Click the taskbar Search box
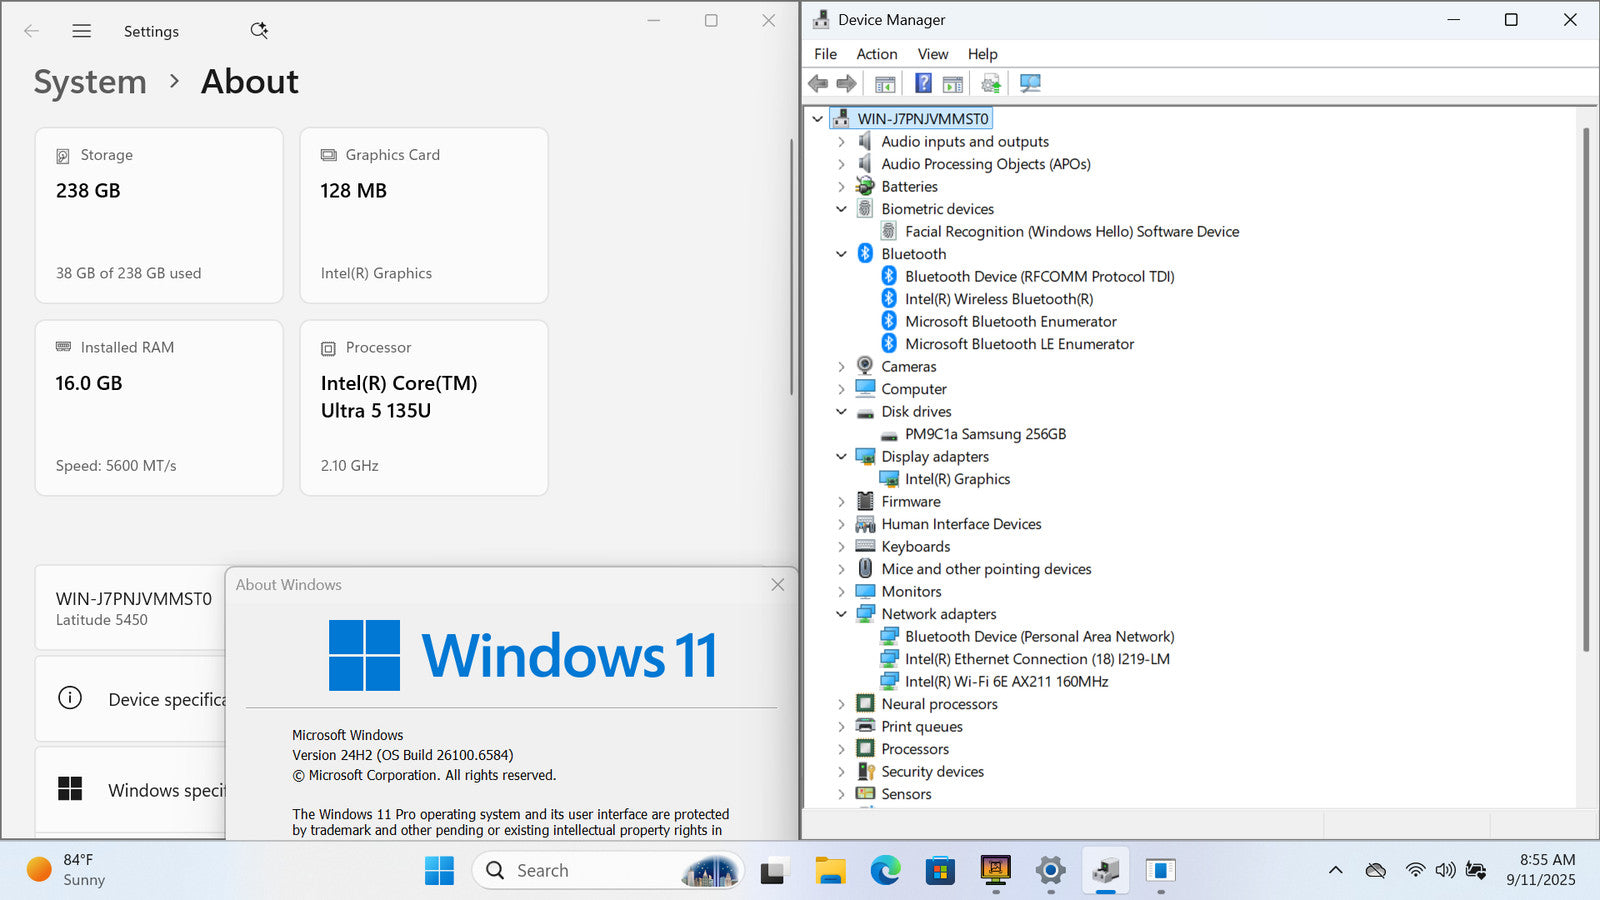Viewport: 1600px width, 900px height. click(608, 871)
